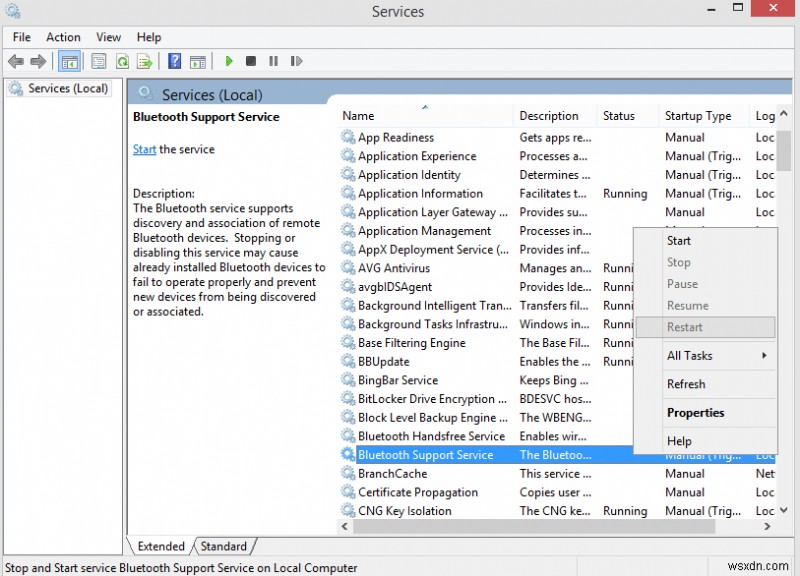Open the Action menu
This screenshot has height=576, width=800.
click(63, 37)
